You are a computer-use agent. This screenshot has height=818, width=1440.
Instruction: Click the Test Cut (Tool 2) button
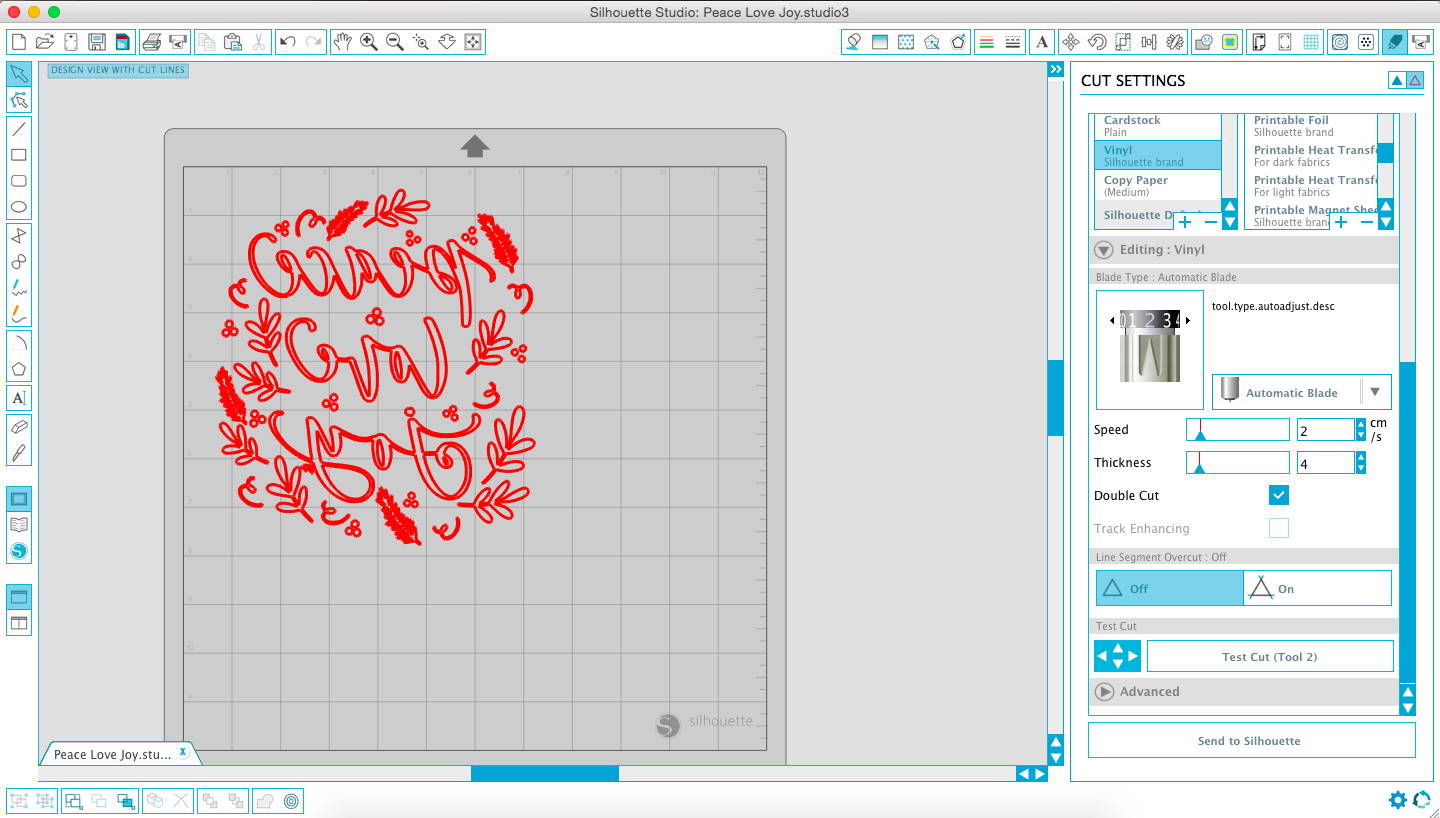coord(1269,657)
